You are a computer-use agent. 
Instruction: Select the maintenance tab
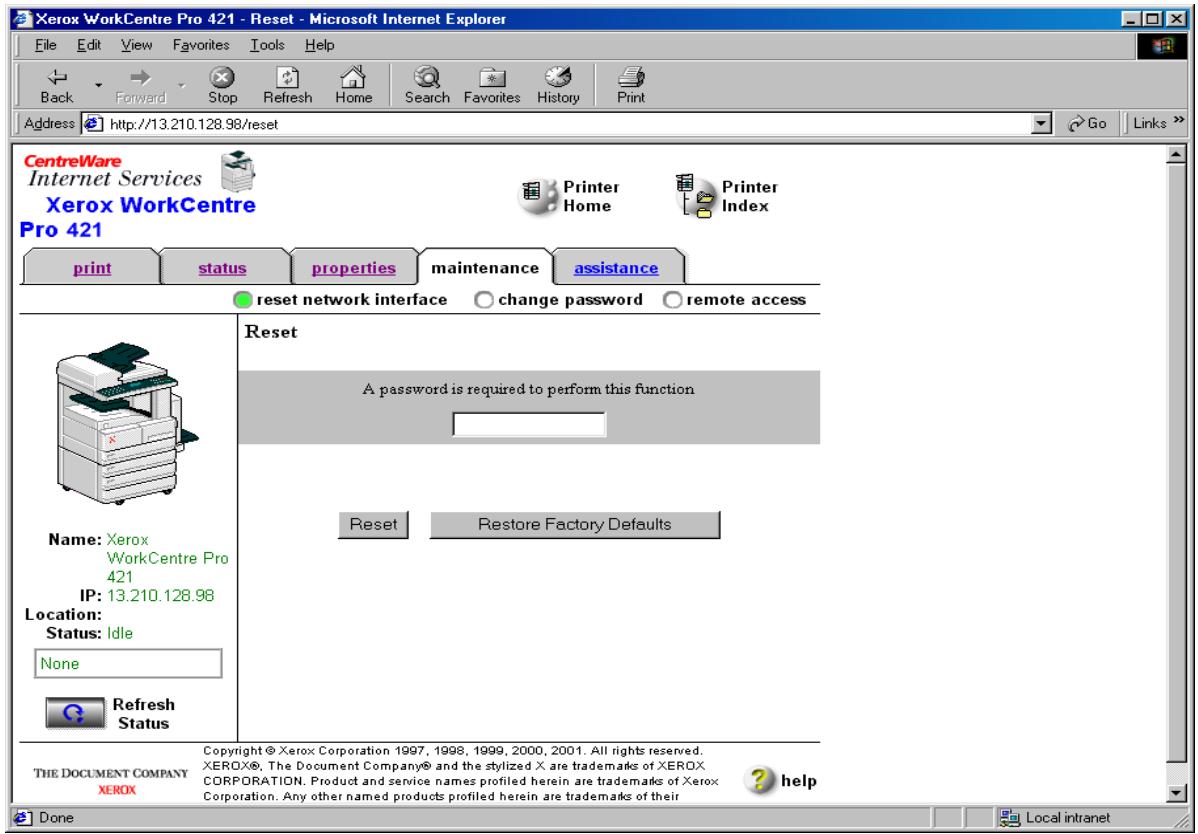(x=485, y=268)
